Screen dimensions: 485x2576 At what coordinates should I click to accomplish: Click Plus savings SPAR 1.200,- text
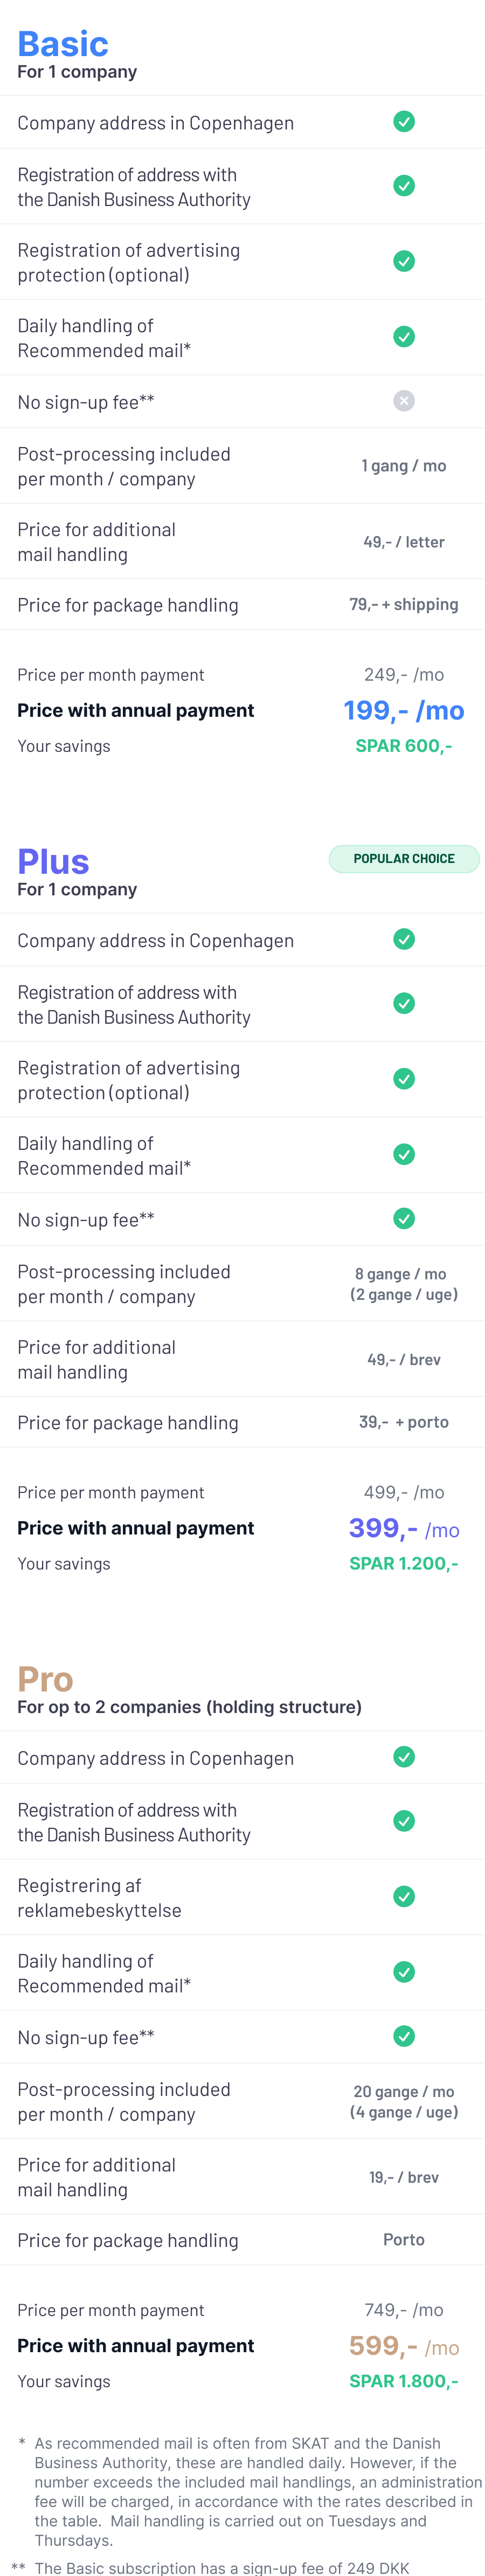tap(404, 1564)
